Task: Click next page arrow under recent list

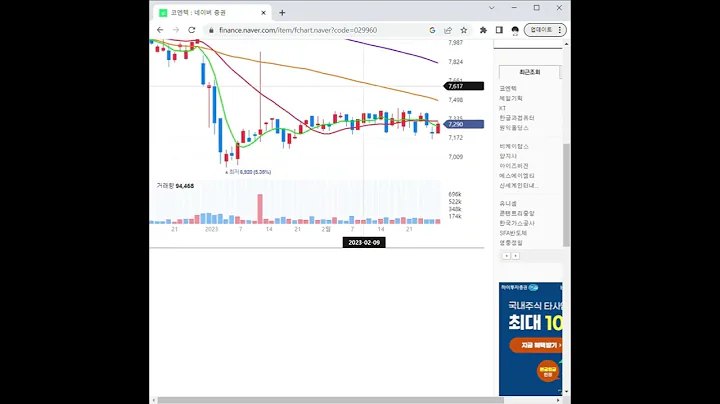Action: coord(516,256)
